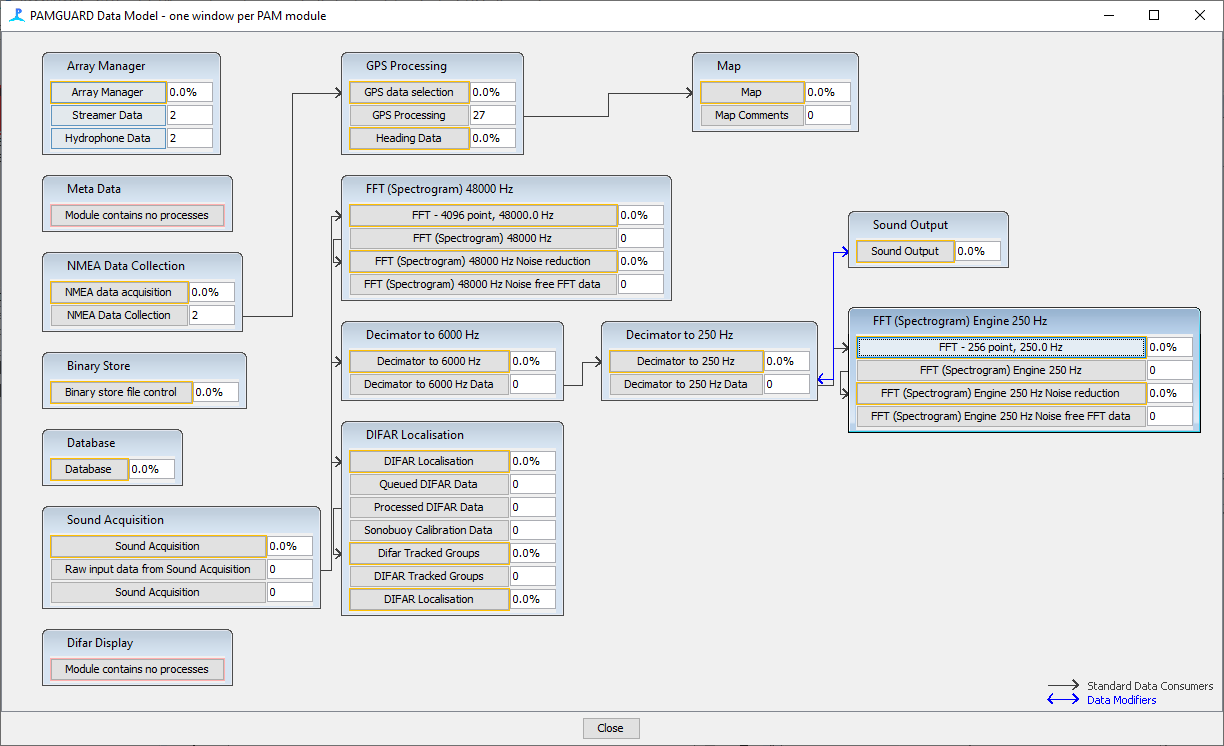Click the value field beside Raw input data

[x=290, y=569]
